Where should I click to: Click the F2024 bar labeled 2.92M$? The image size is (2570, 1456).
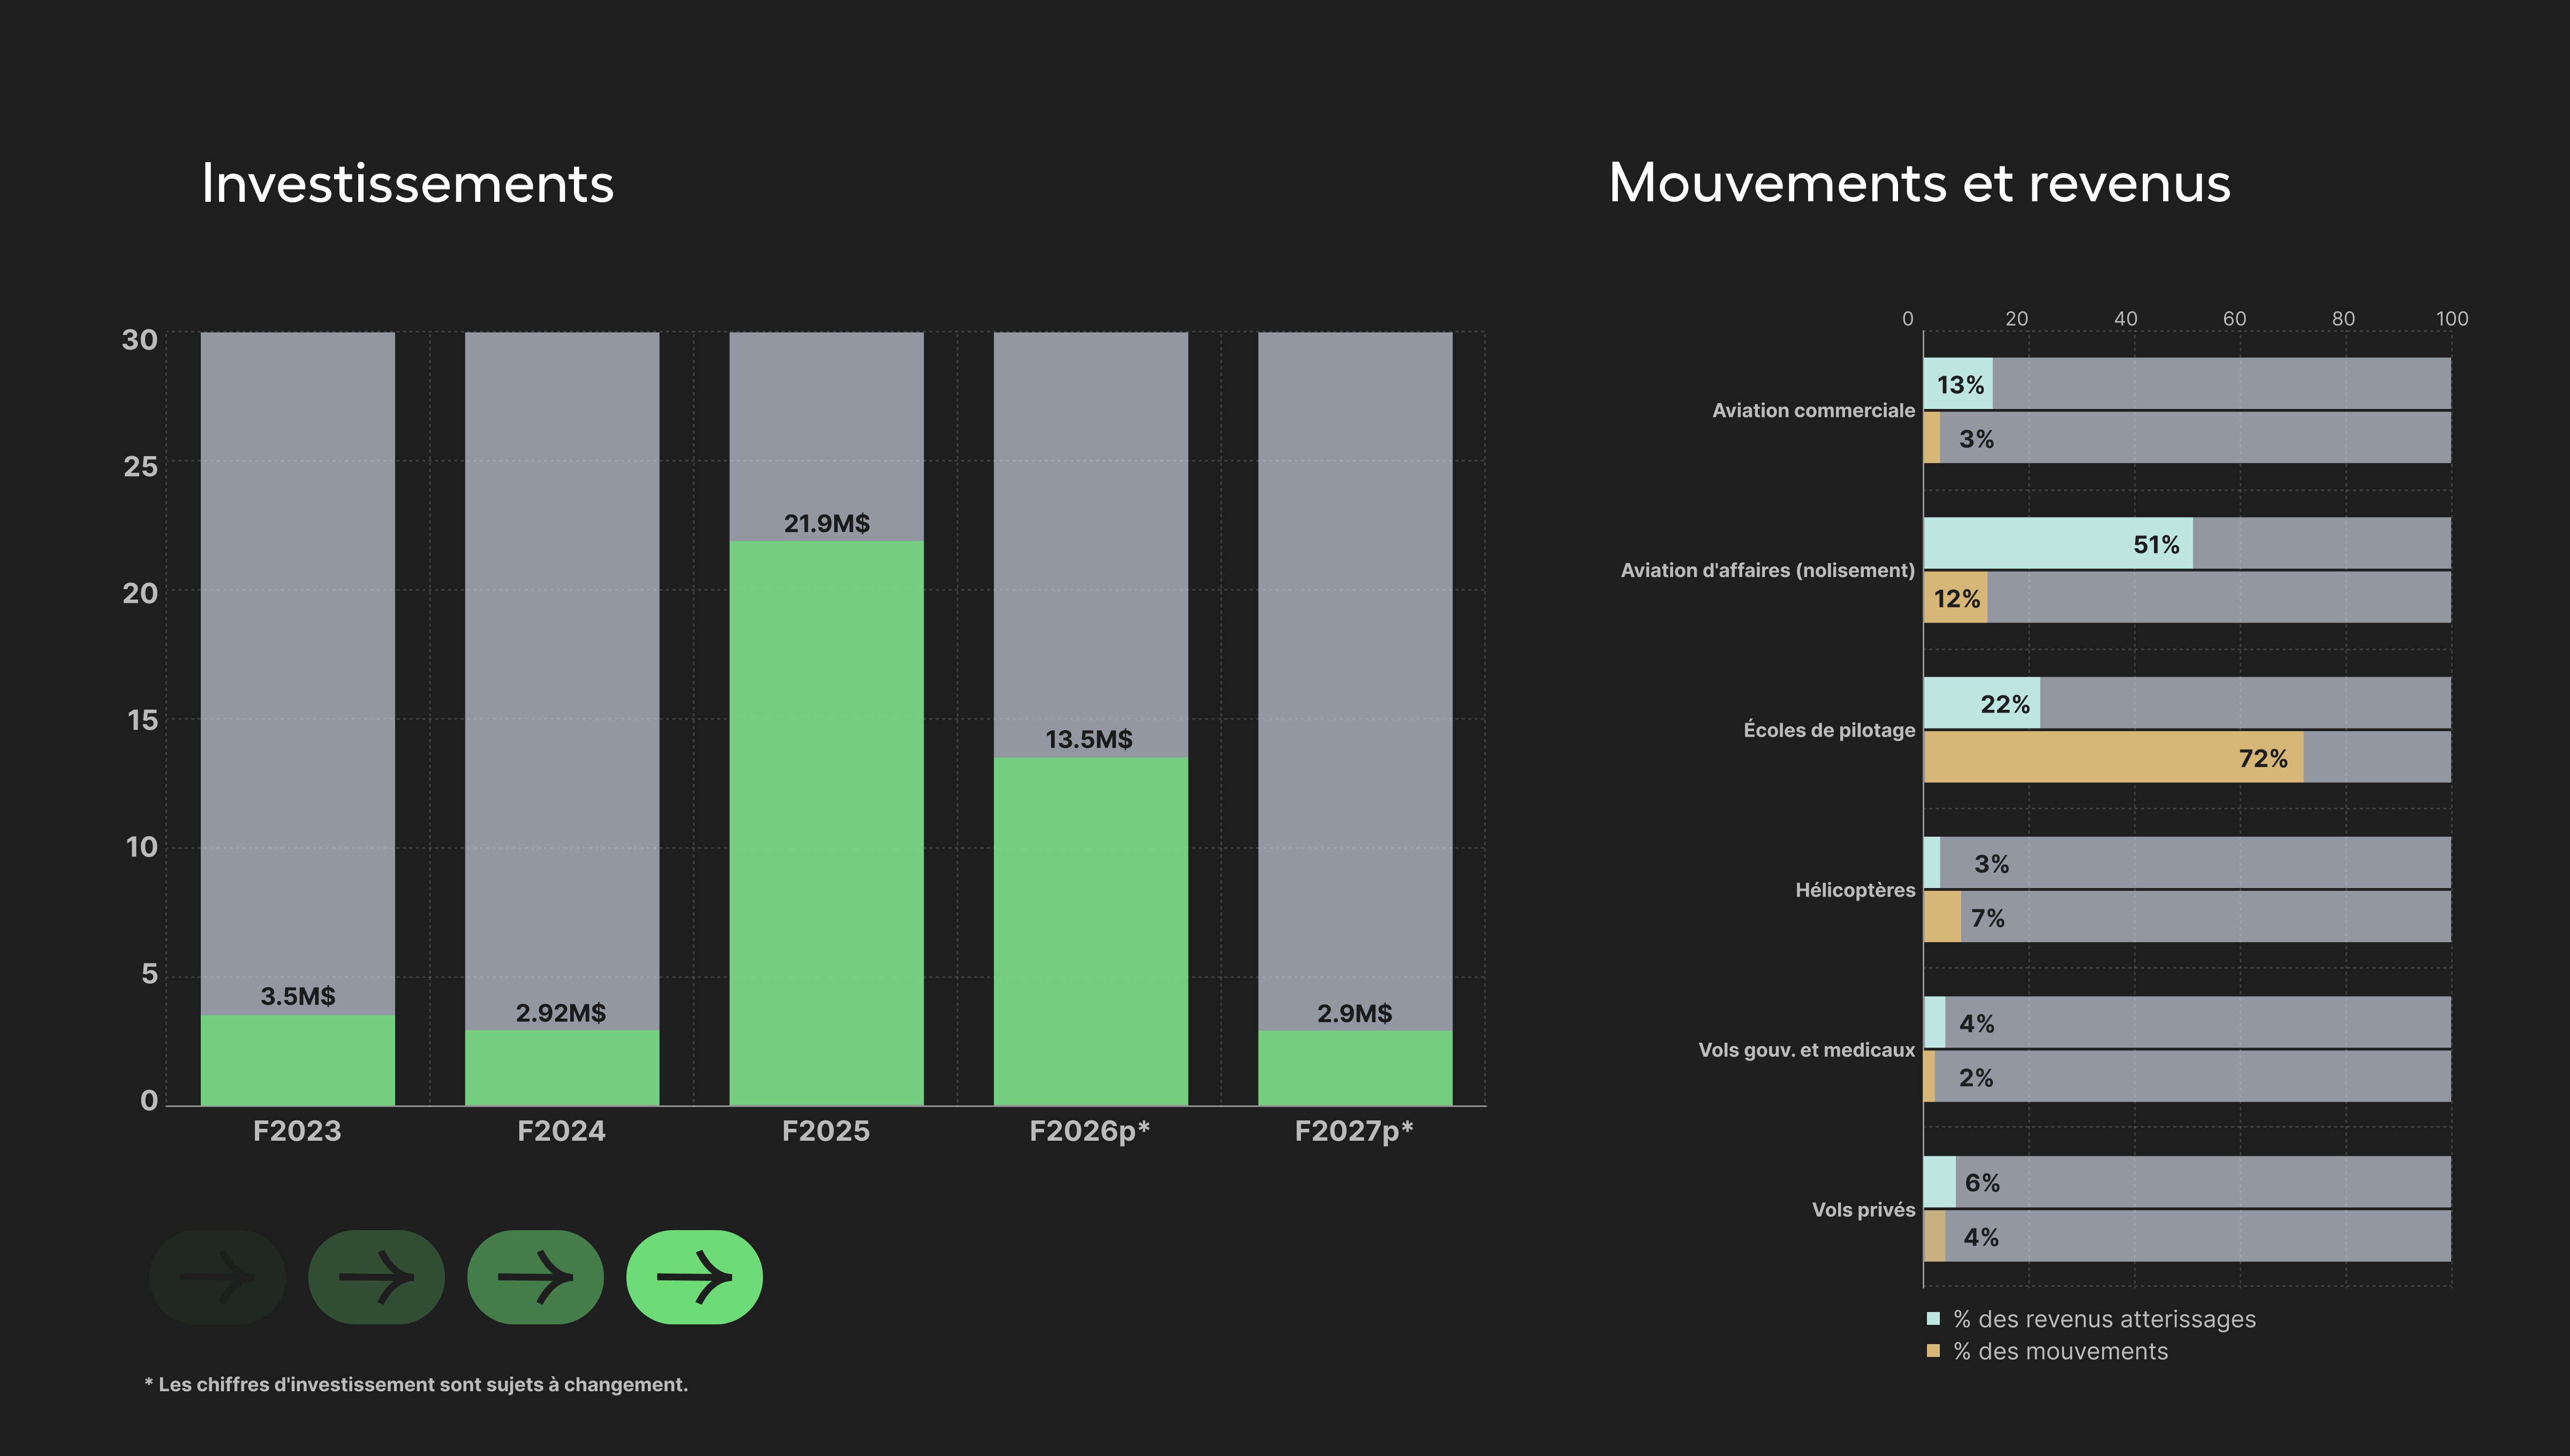click(x=562, y=1067)
